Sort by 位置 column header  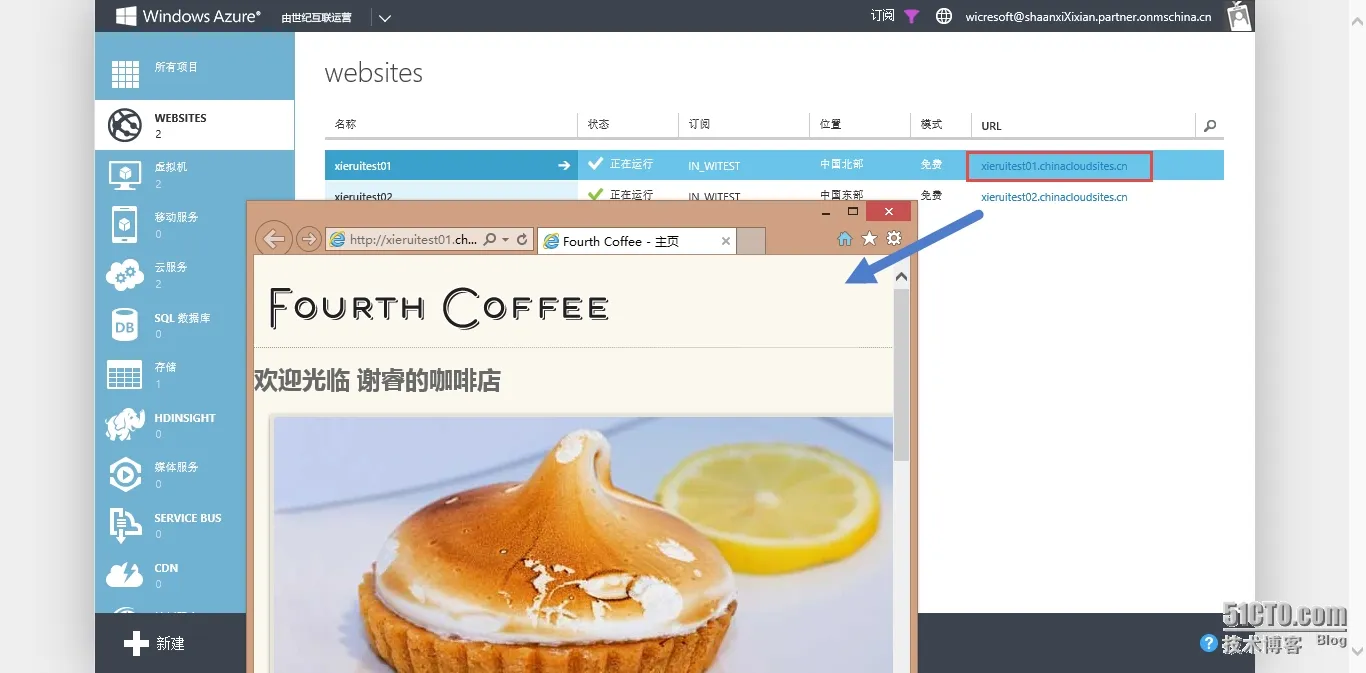coord(830,124)
